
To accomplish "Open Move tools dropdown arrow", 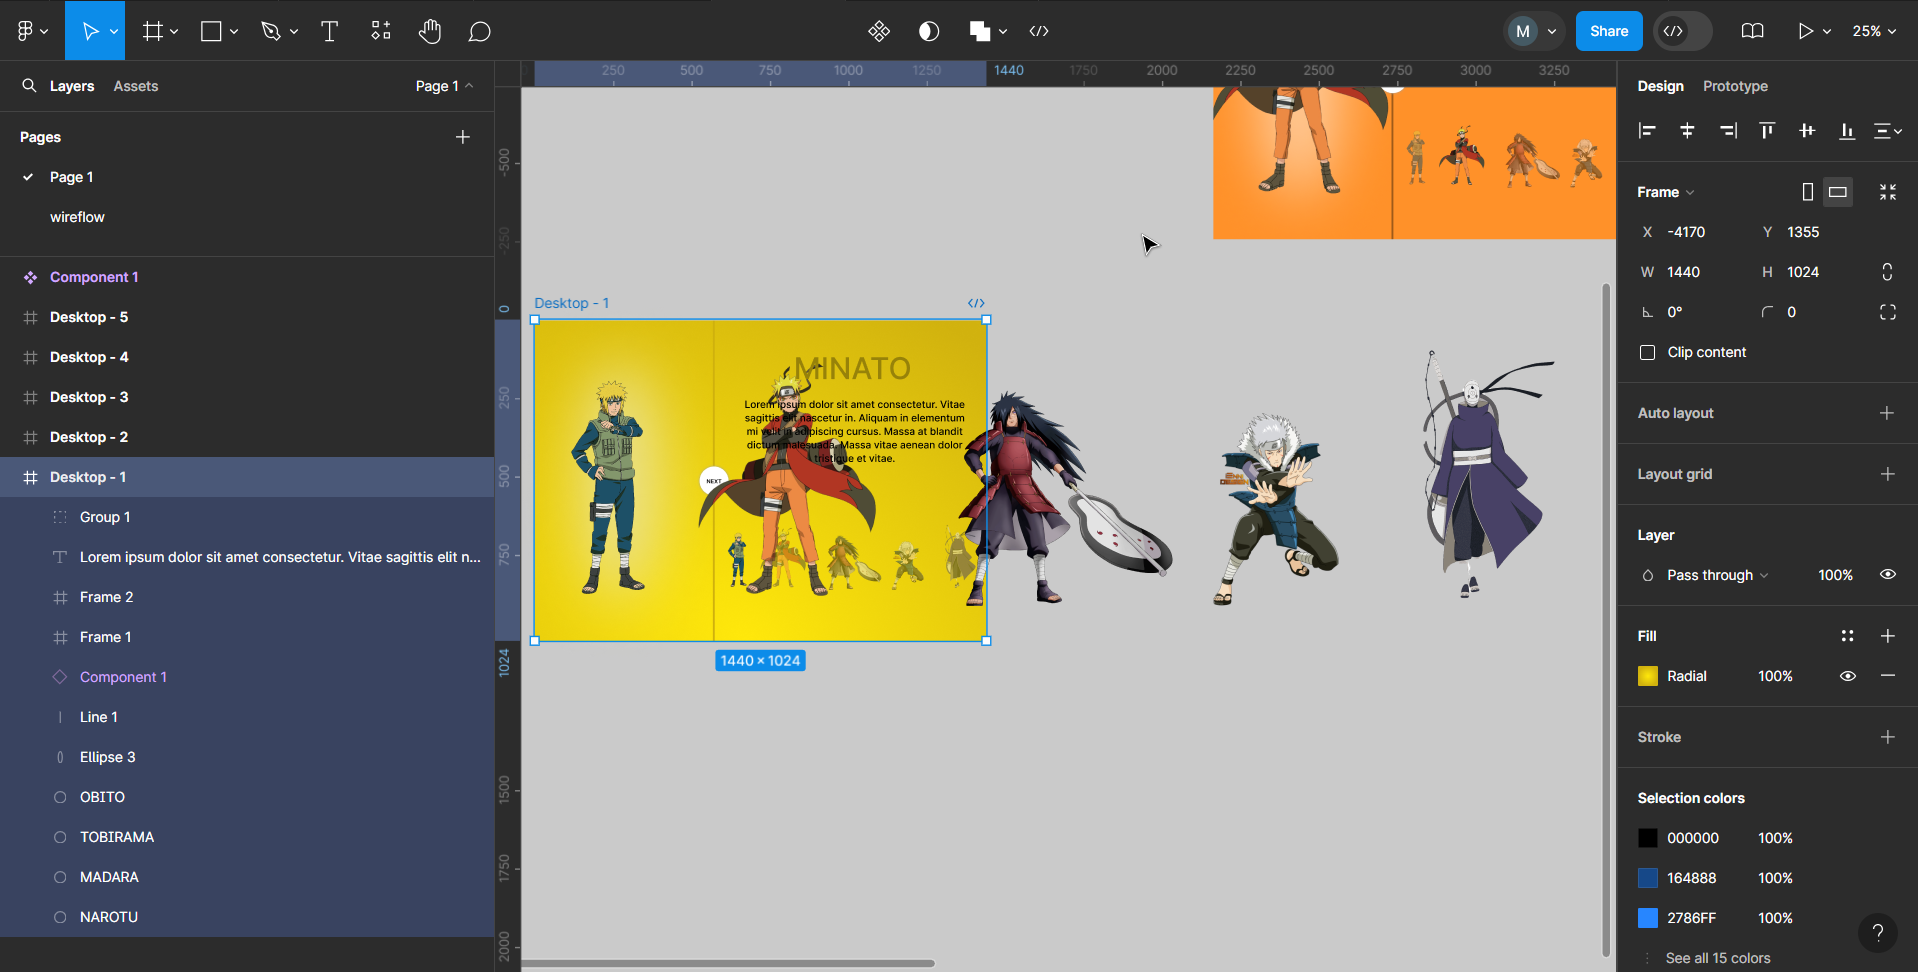I will pos(114,32).
